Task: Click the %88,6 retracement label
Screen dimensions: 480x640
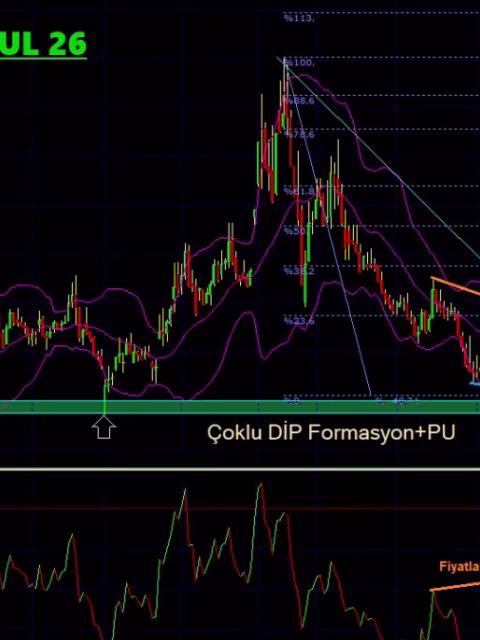Action: 300,100
